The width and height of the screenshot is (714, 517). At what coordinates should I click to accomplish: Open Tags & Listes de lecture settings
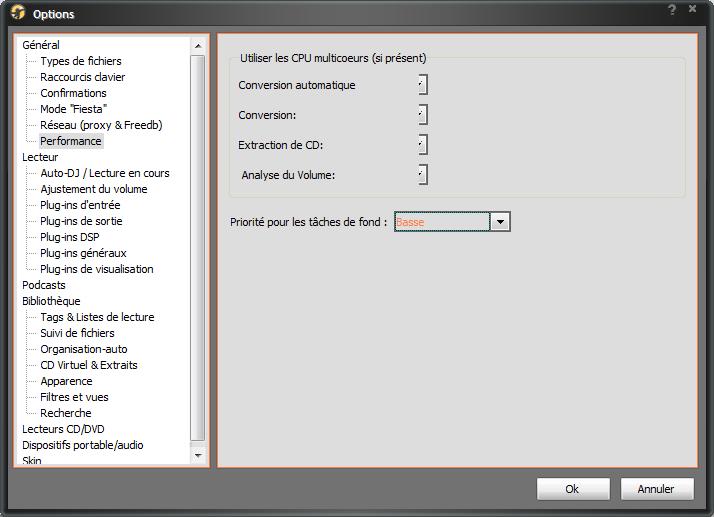coord(97,317)
